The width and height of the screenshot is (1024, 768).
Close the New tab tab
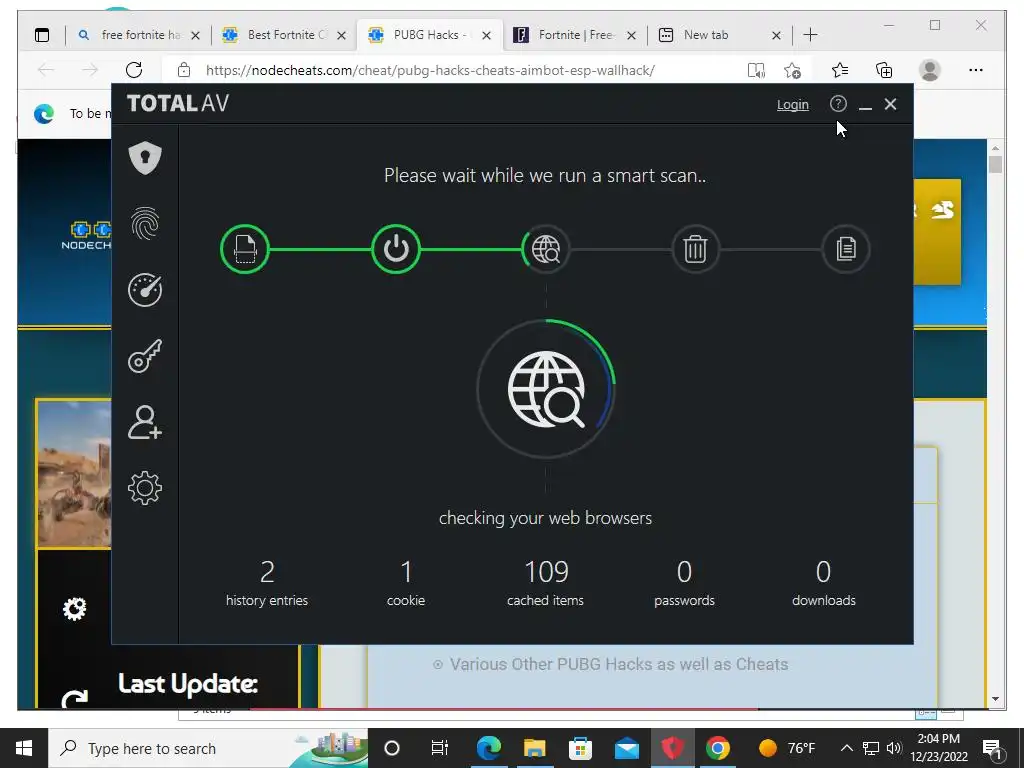click(776, 35)
